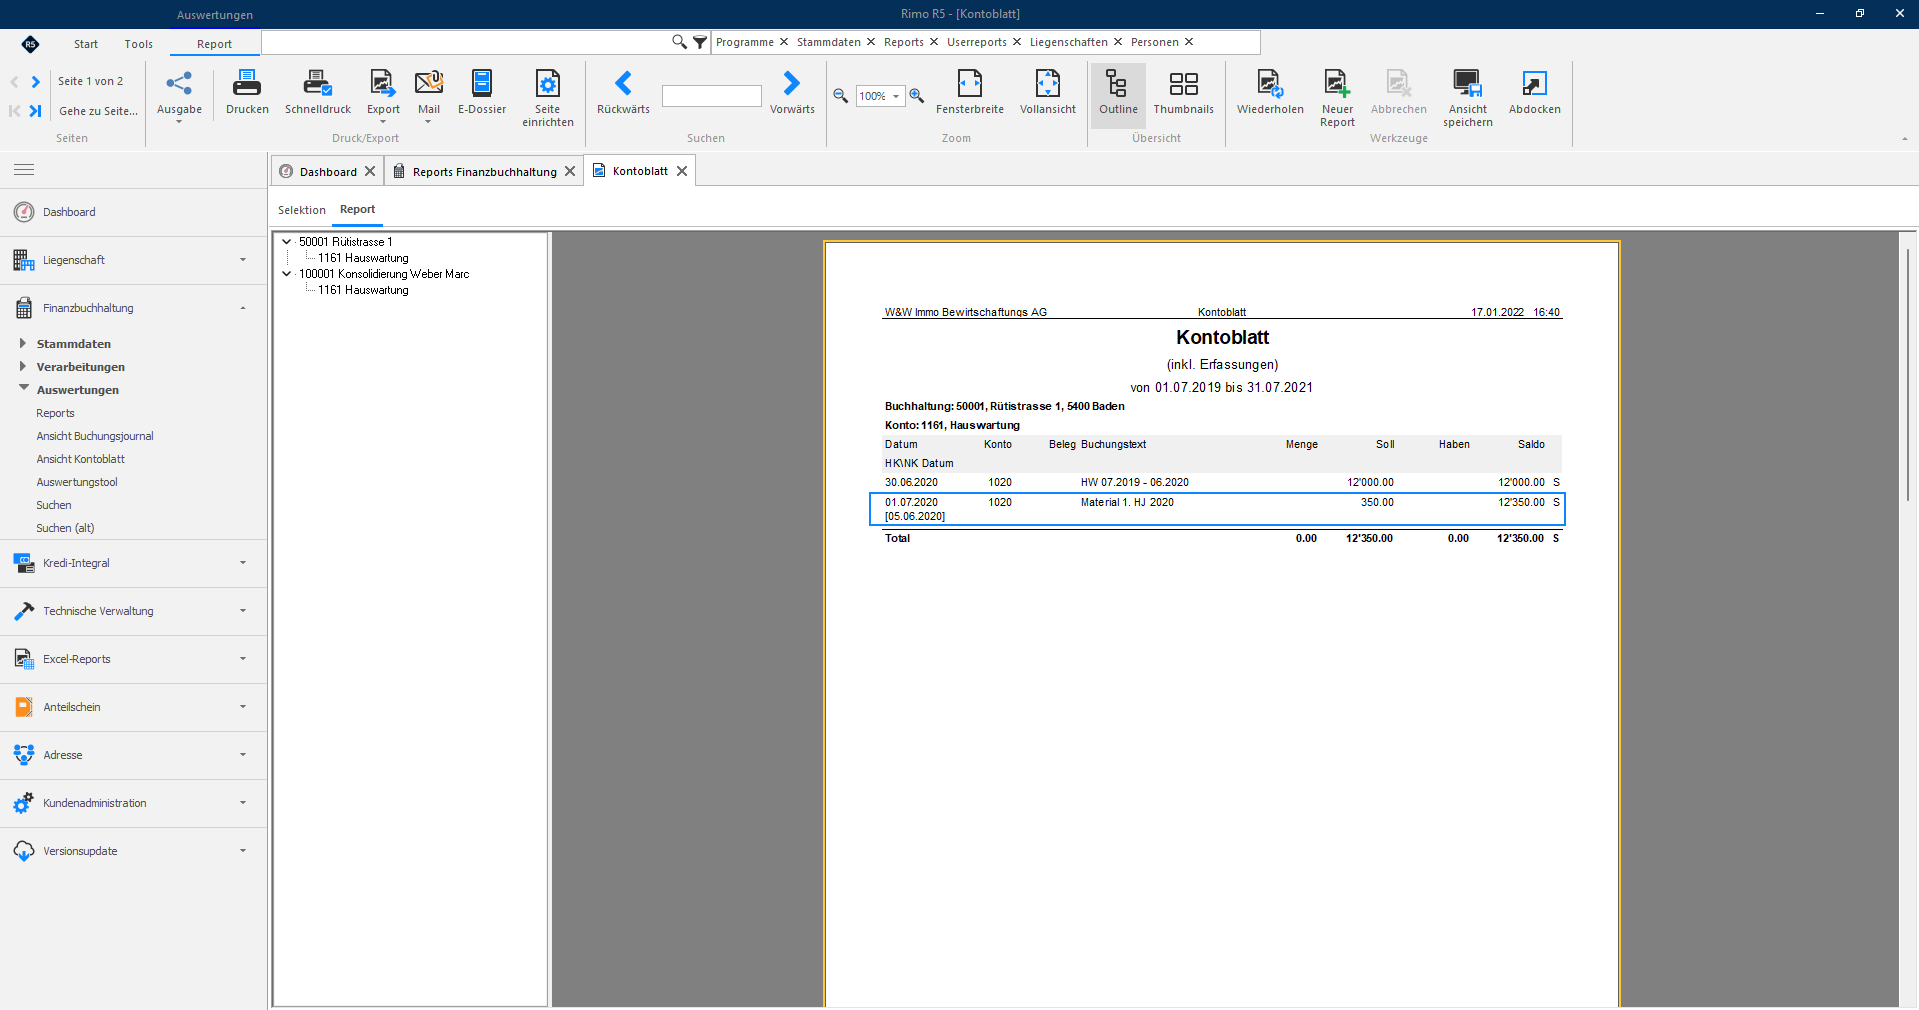Close the Kontoblatt document tab

[x=682, y=171]
